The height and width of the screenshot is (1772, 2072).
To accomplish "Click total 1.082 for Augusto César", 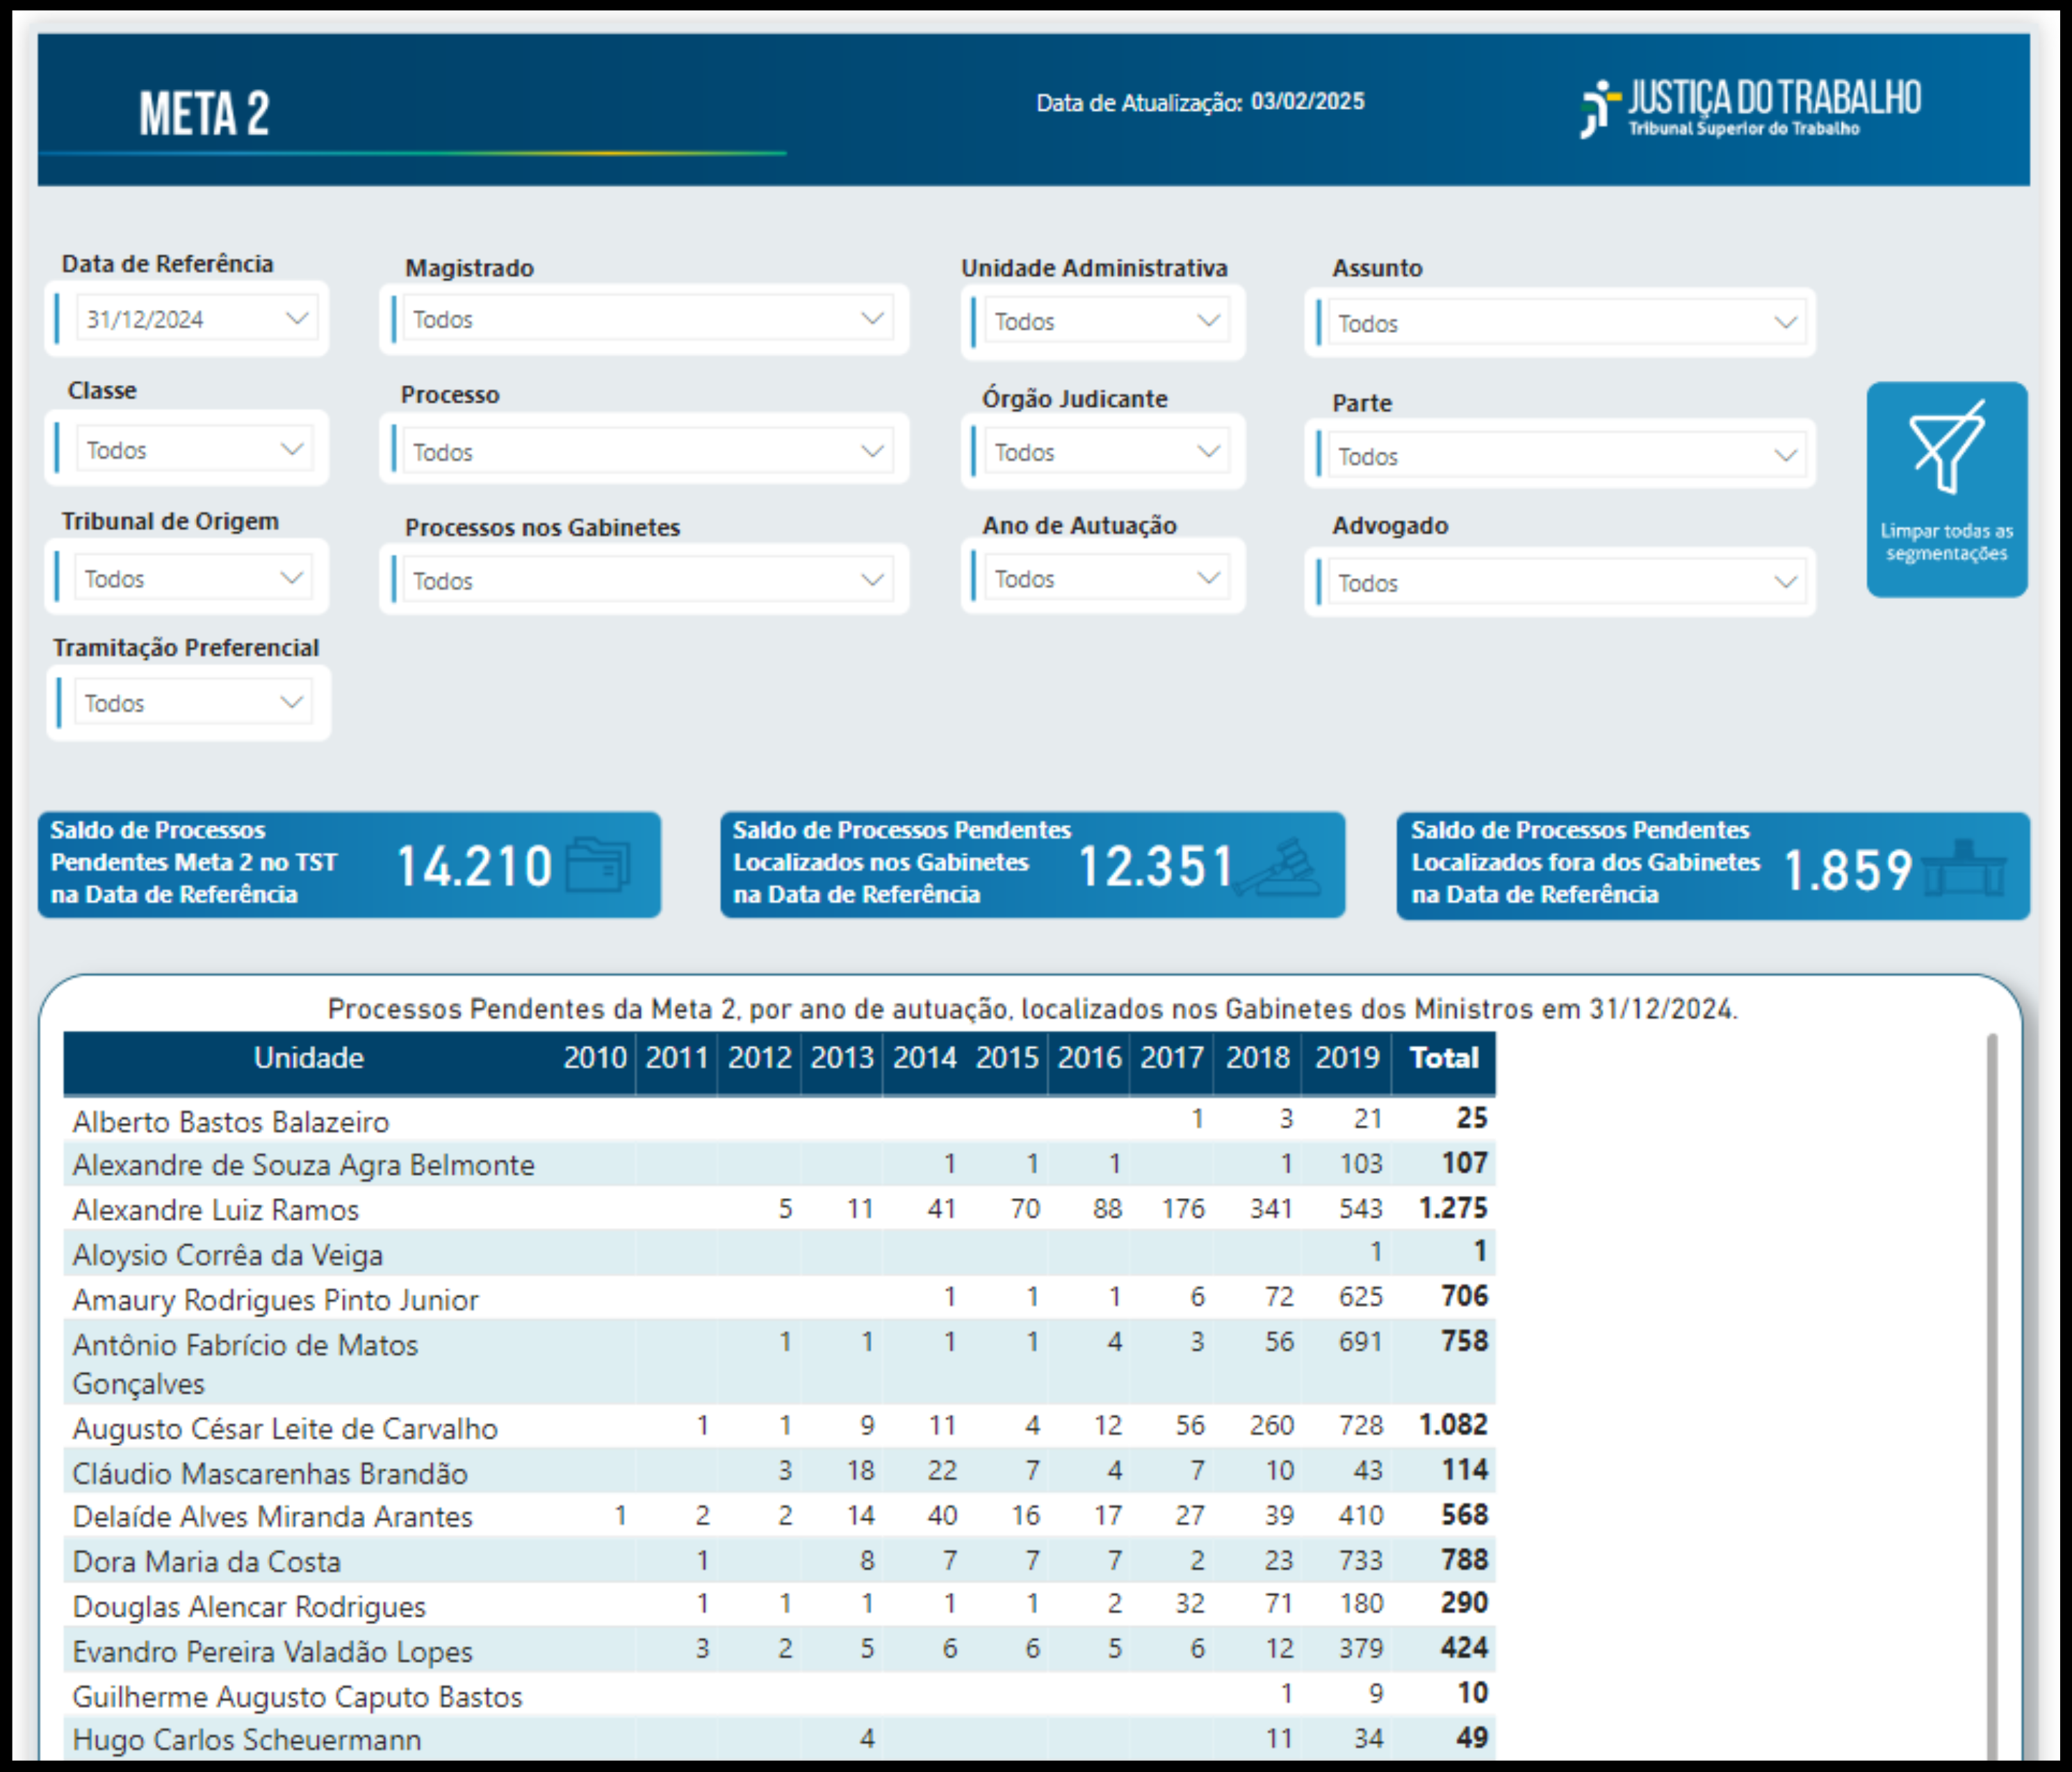I will point(1453,1425).
